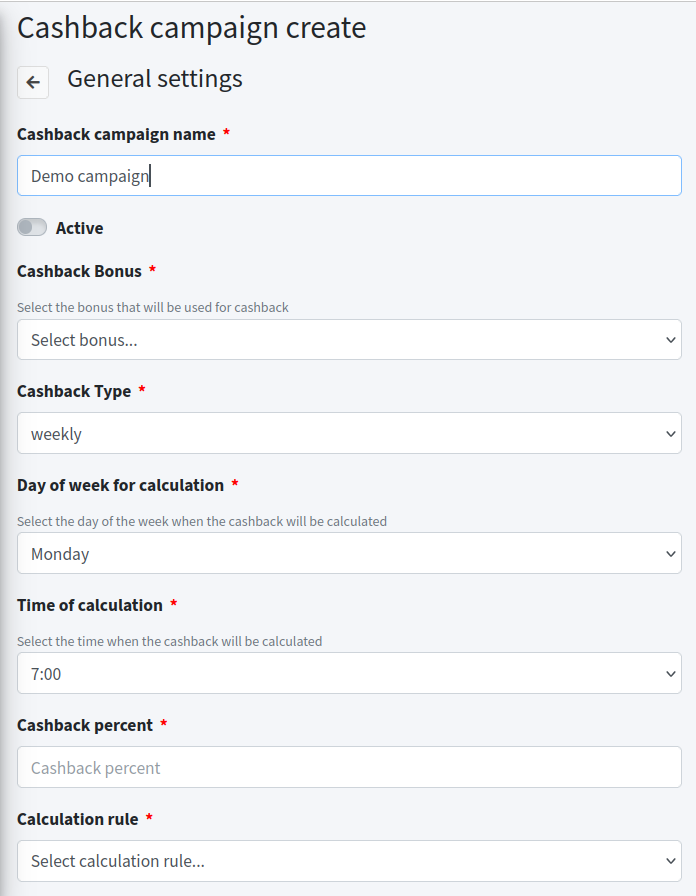
Task: Click the Cashback percent label
Action: coord(85,725)
